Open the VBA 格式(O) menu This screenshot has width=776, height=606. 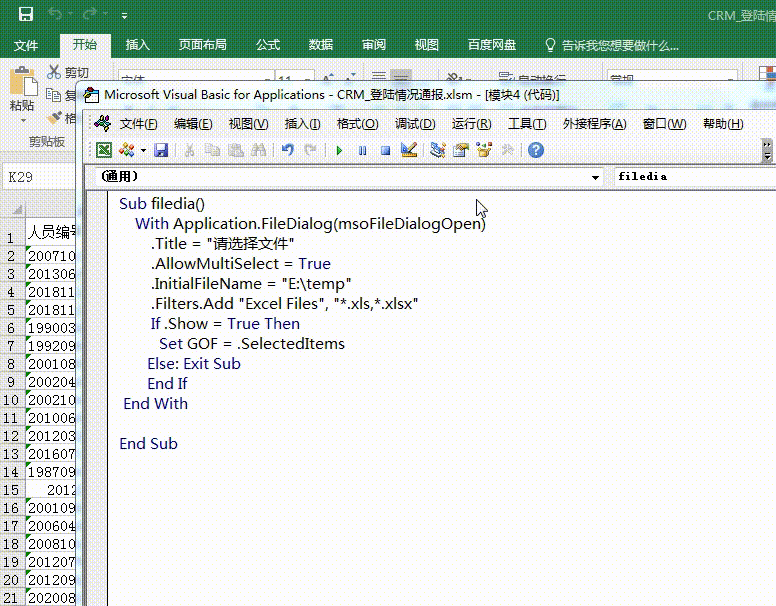pyautogui.click(x=357, y=124)
